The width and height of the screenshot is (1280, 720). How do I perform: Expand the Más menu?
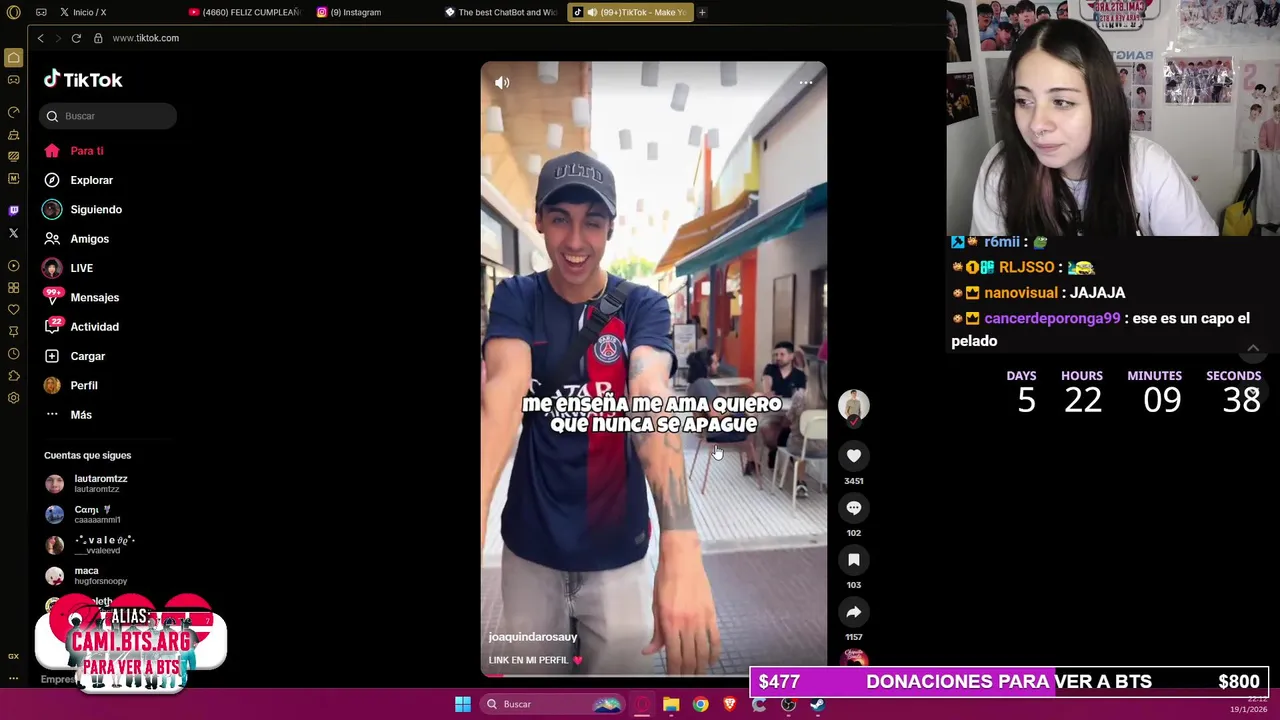tap(68, 415)
